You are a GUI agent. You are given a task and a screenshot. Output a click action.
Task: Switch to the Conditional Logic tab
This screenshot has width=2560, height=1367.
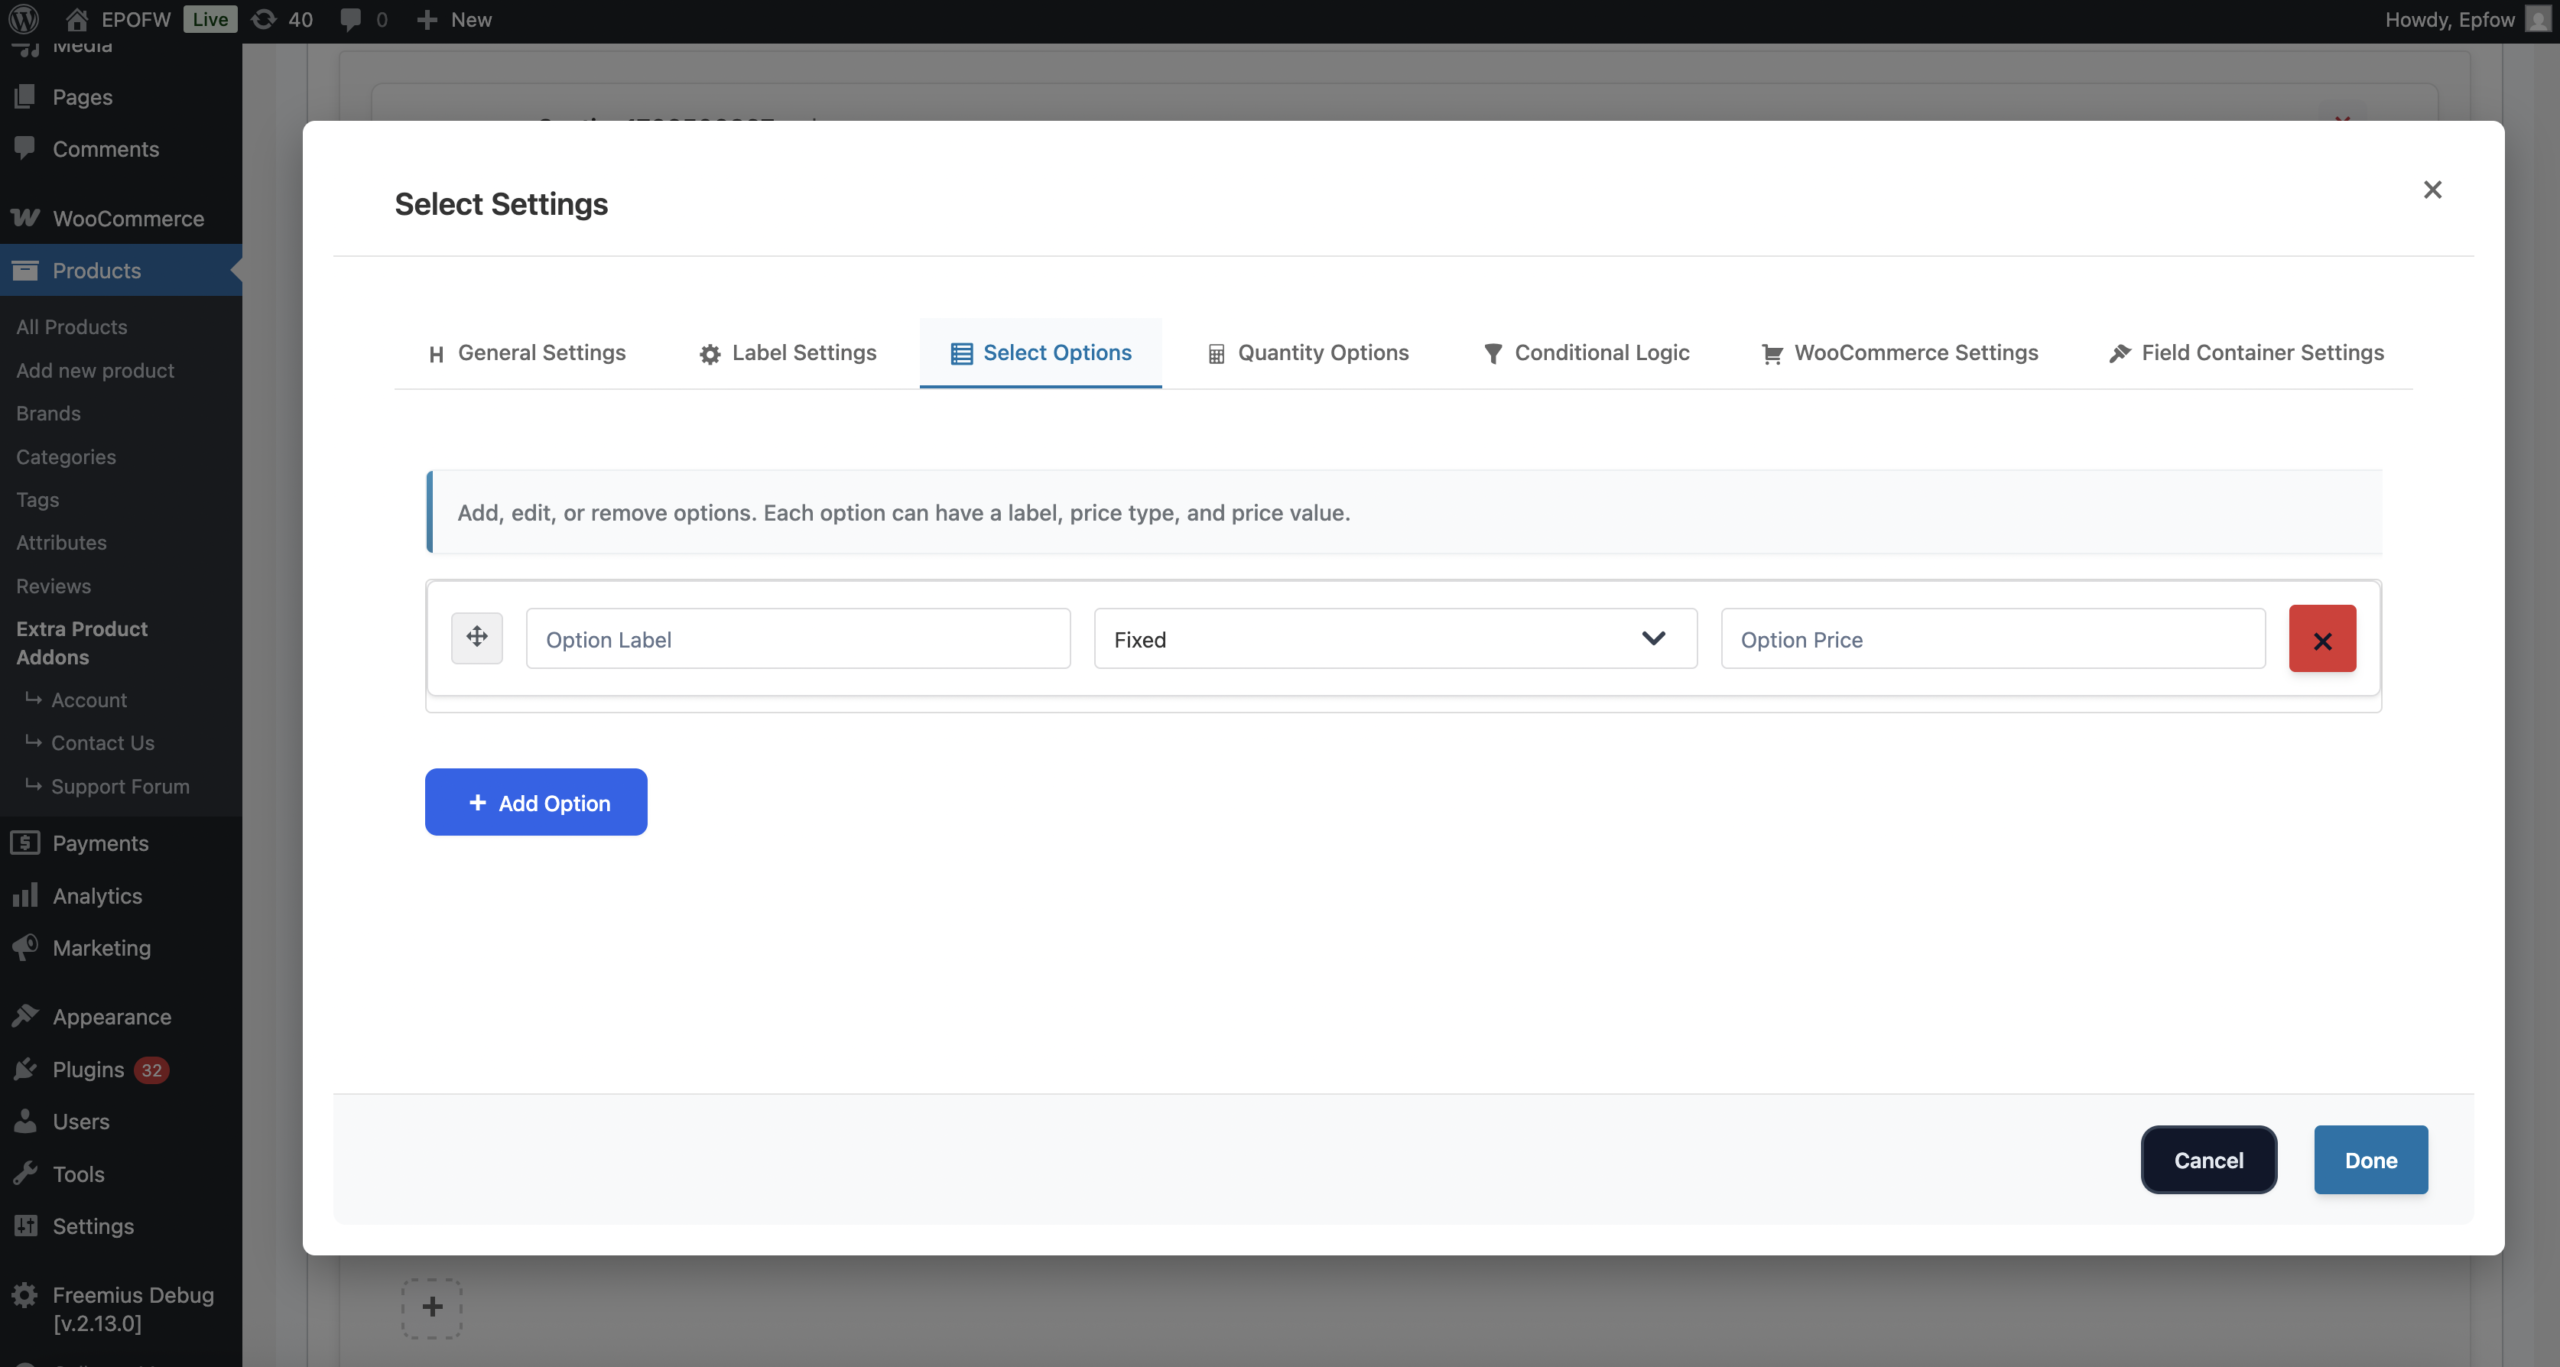[x=1586, y=353]
